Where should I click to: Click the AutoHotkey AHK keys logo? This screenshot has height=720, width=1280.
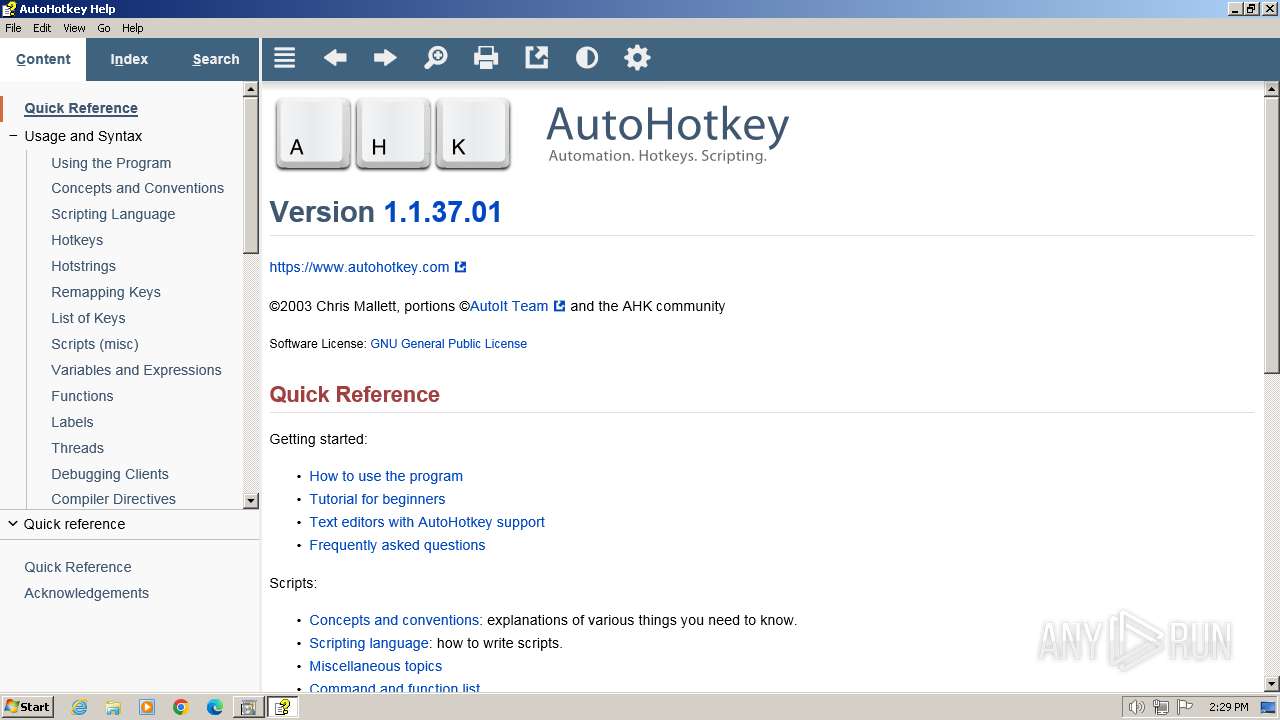[x=393, y=134]
